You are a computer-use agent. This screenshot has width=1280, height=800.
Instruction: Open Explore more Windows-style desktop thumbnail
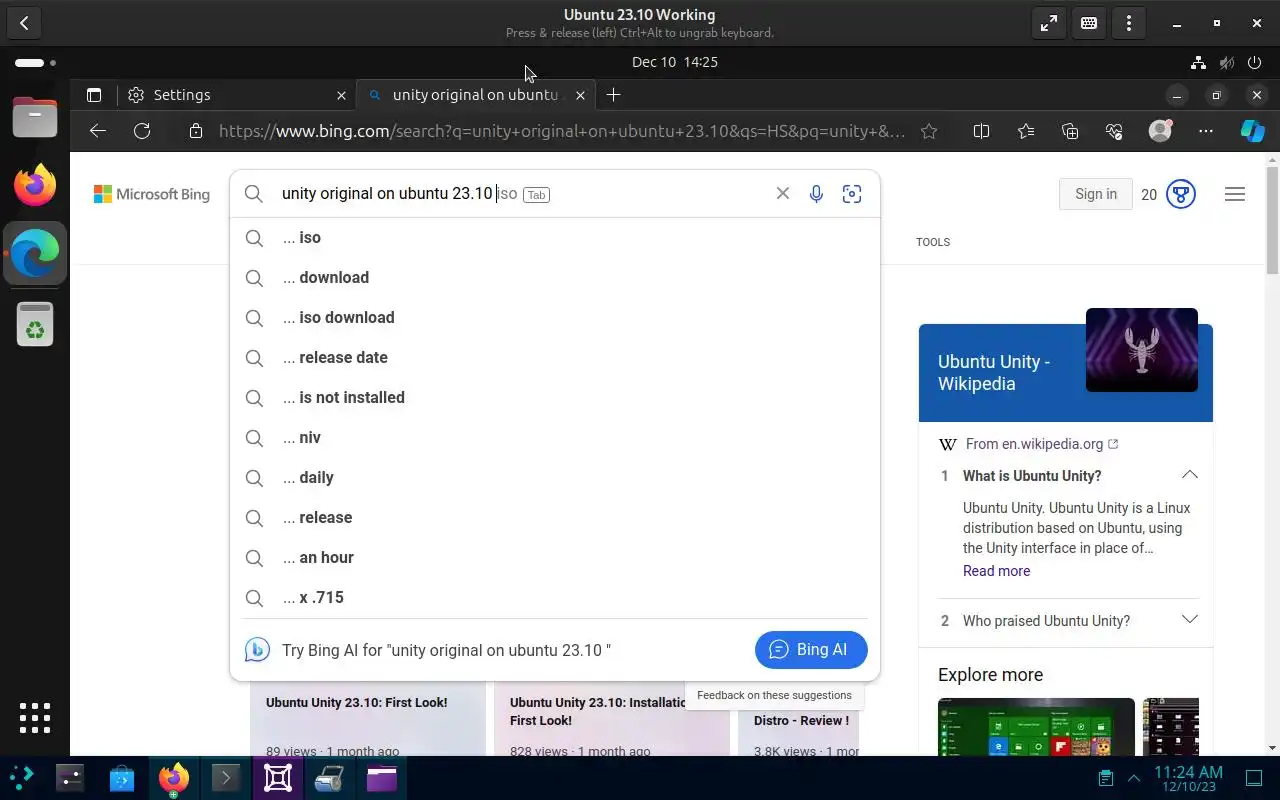click(1036, 727)
